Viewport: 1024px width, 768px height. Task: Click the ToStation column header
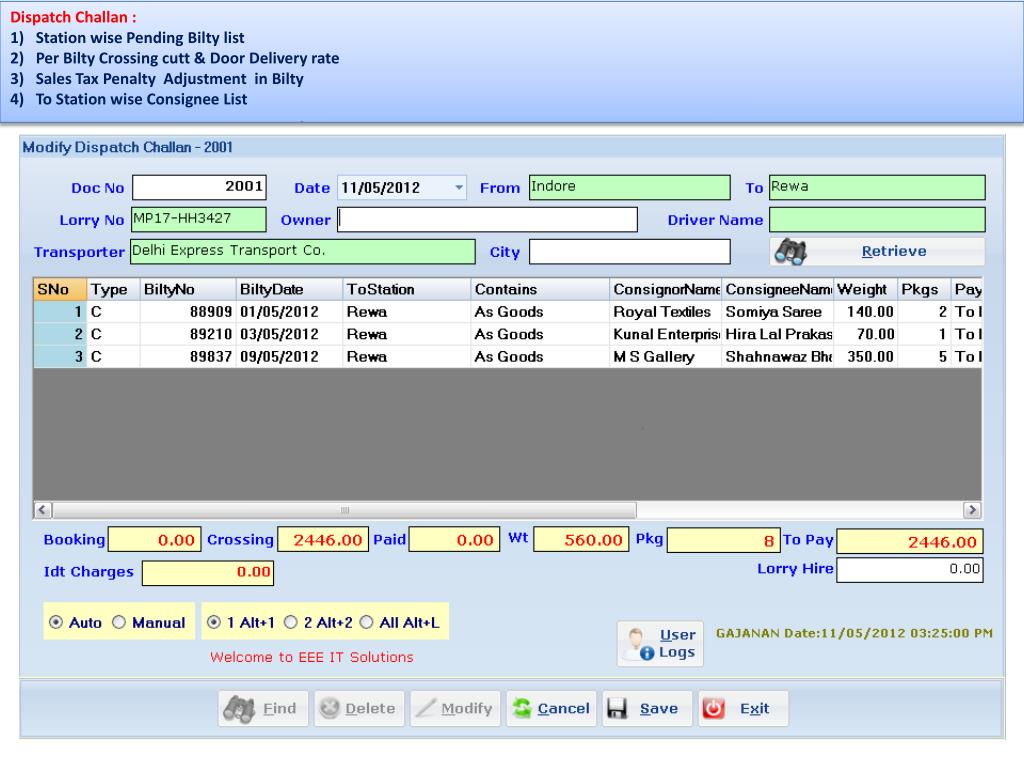point(407,289)
